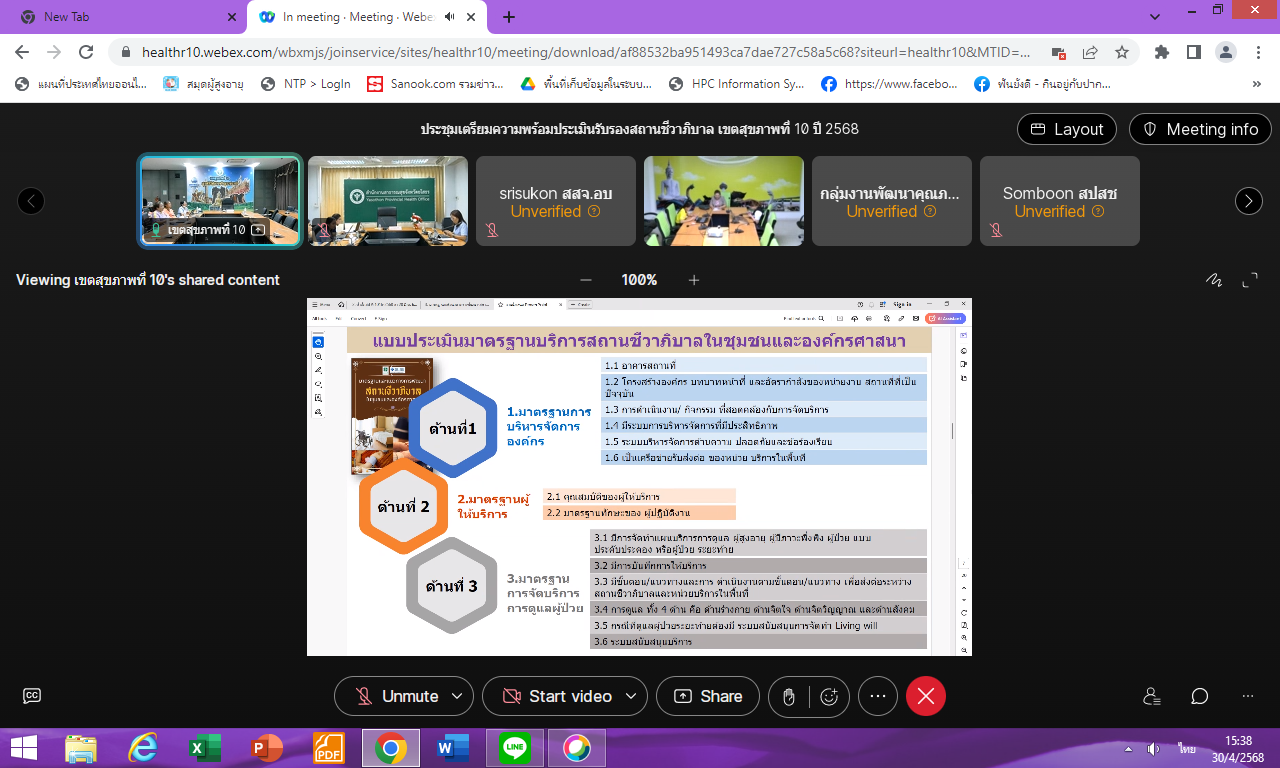
Task: Click the camera blocked icon in address bar
Action: (x=1058, y=52)
